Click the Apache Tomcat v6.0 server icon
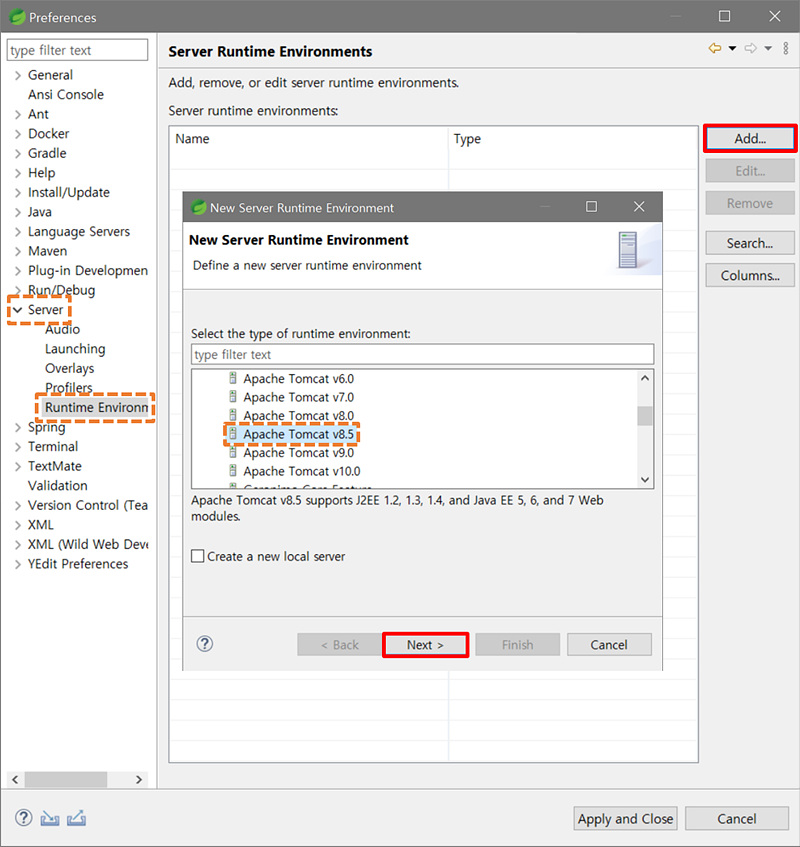The height and width of the screenshot is (847, 800). [233, 378]
